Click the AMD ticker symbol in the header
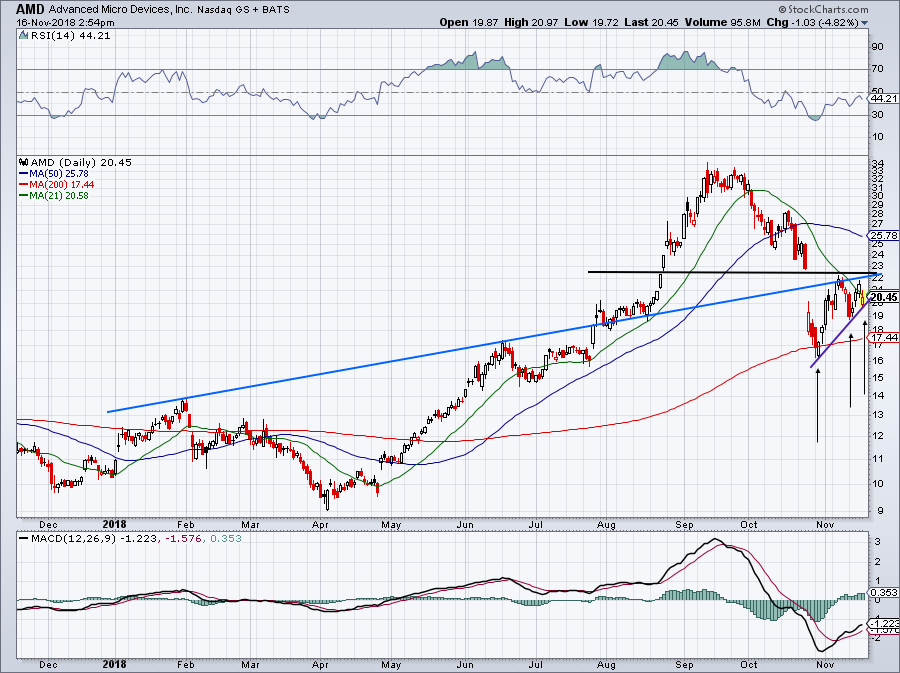 (30, 9)
